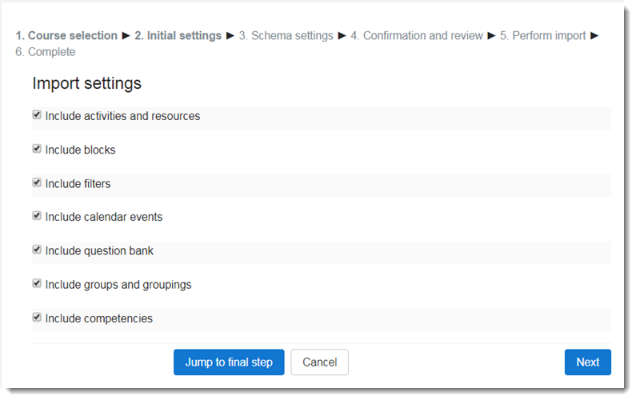Select step 5. Perform import

543,36
